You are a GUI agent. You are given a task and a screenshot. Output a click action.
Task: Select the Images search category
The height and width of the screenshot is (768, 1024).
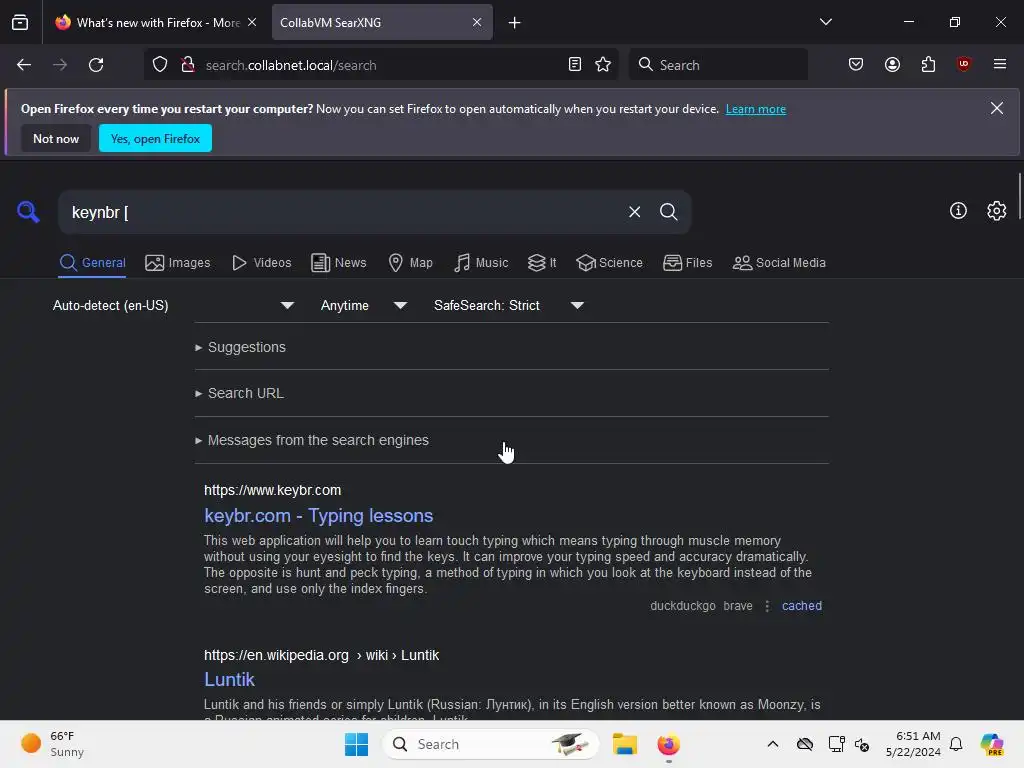(178, 263)
